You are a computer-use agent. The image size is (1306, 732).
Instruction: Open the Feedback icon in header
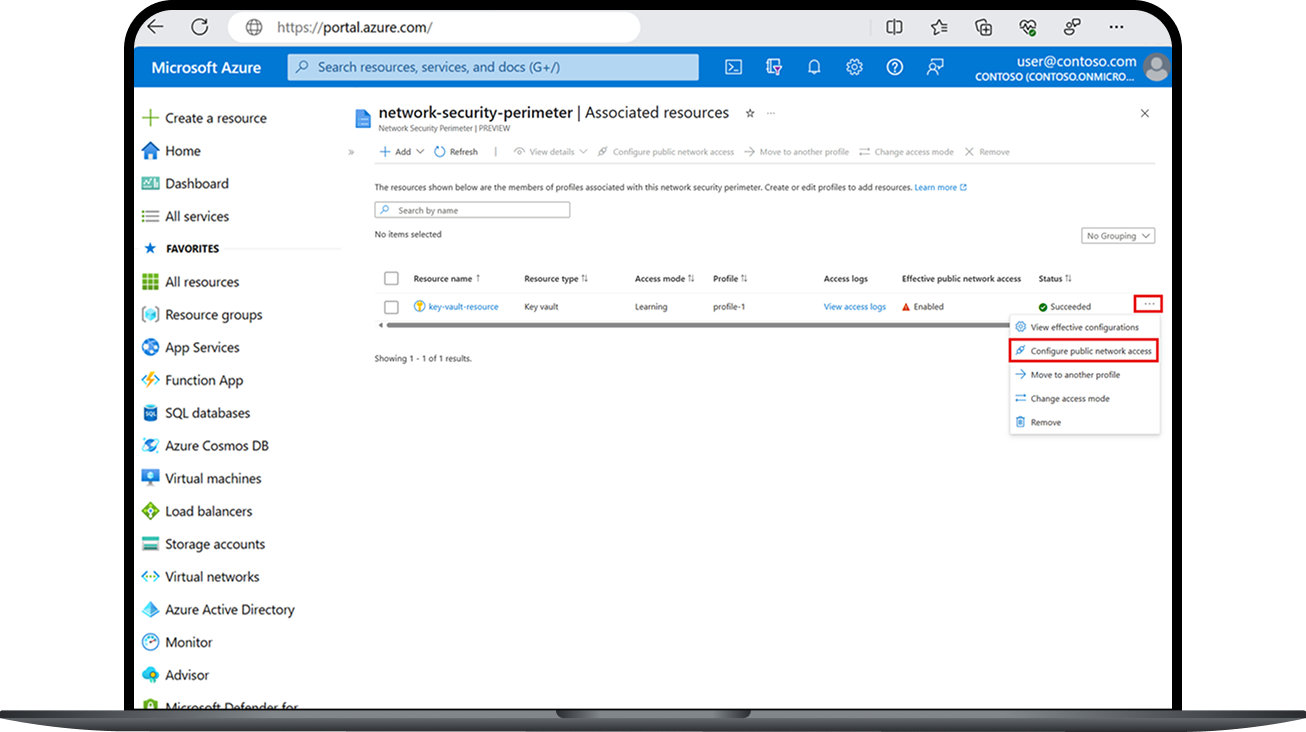tap(935, 67)
